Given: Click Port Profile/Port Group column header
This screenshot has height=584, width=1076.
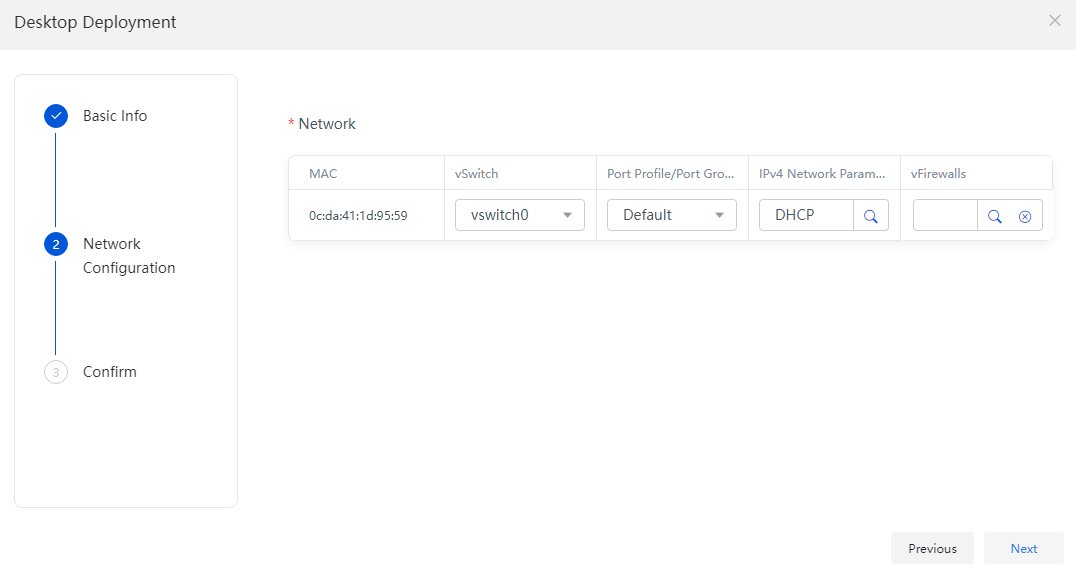Looking at the screenshot, I should pos(670,174).
